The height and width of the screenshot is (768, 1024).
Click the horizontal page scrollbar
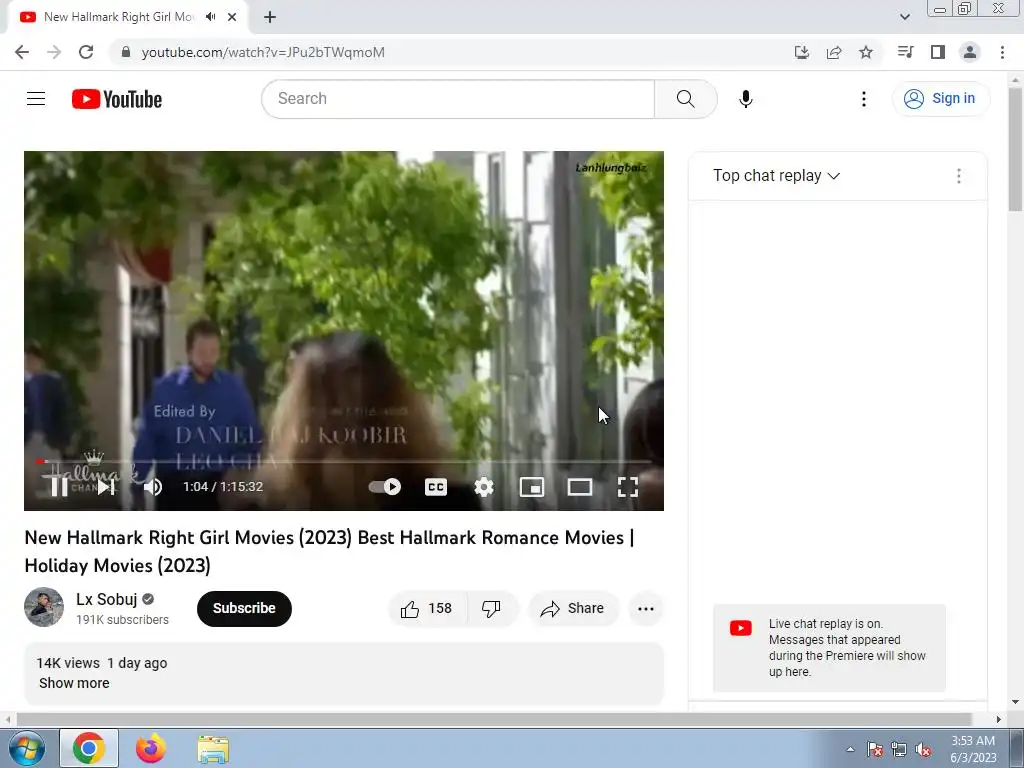[x=494, y=719]
